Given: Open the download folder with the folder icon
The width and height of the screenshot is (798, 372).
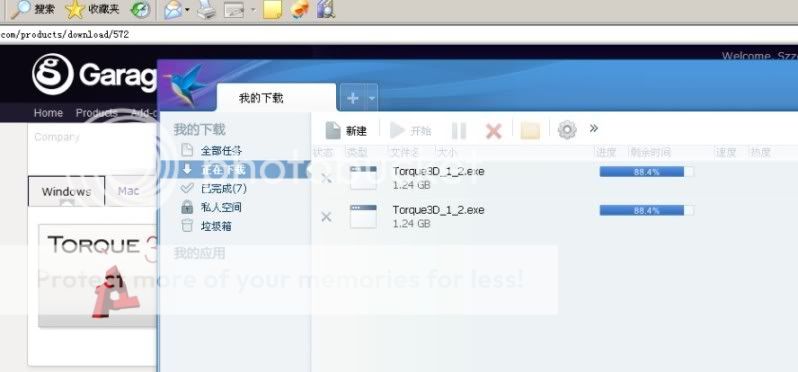Looking at the screenshot, I should point(530,131).
